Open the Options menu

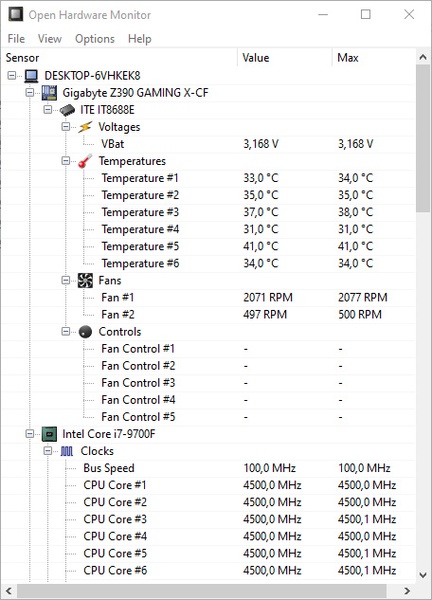(x=95, y=39)
